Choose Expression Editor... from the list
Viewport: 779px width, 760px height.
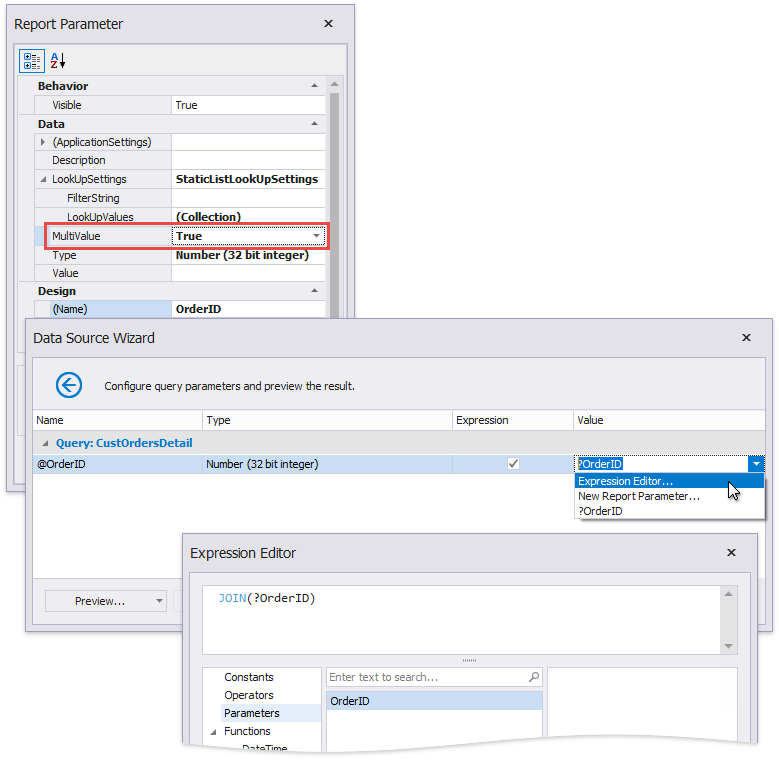tap(626, 481)
